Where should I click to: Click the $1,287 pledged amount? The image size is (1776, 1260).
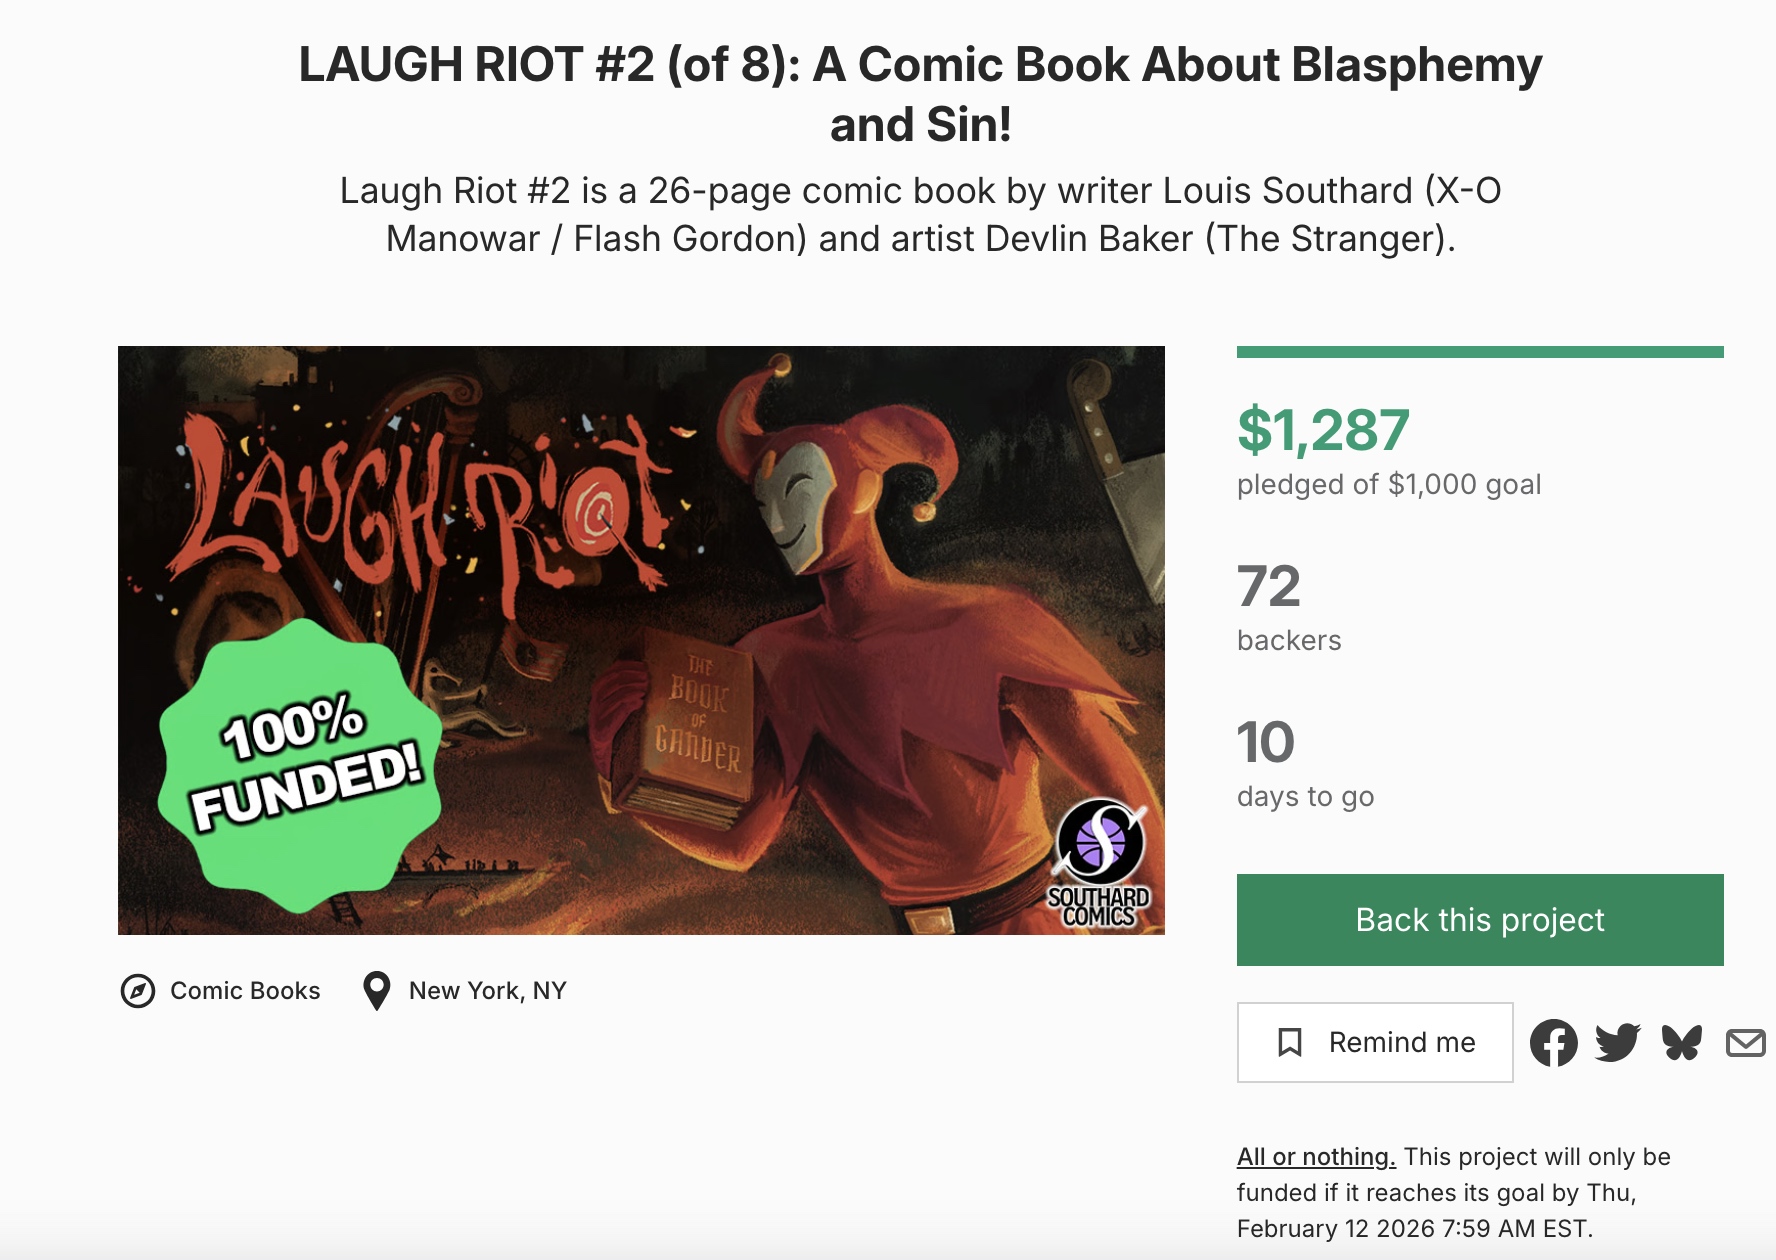click(1323, 430)
